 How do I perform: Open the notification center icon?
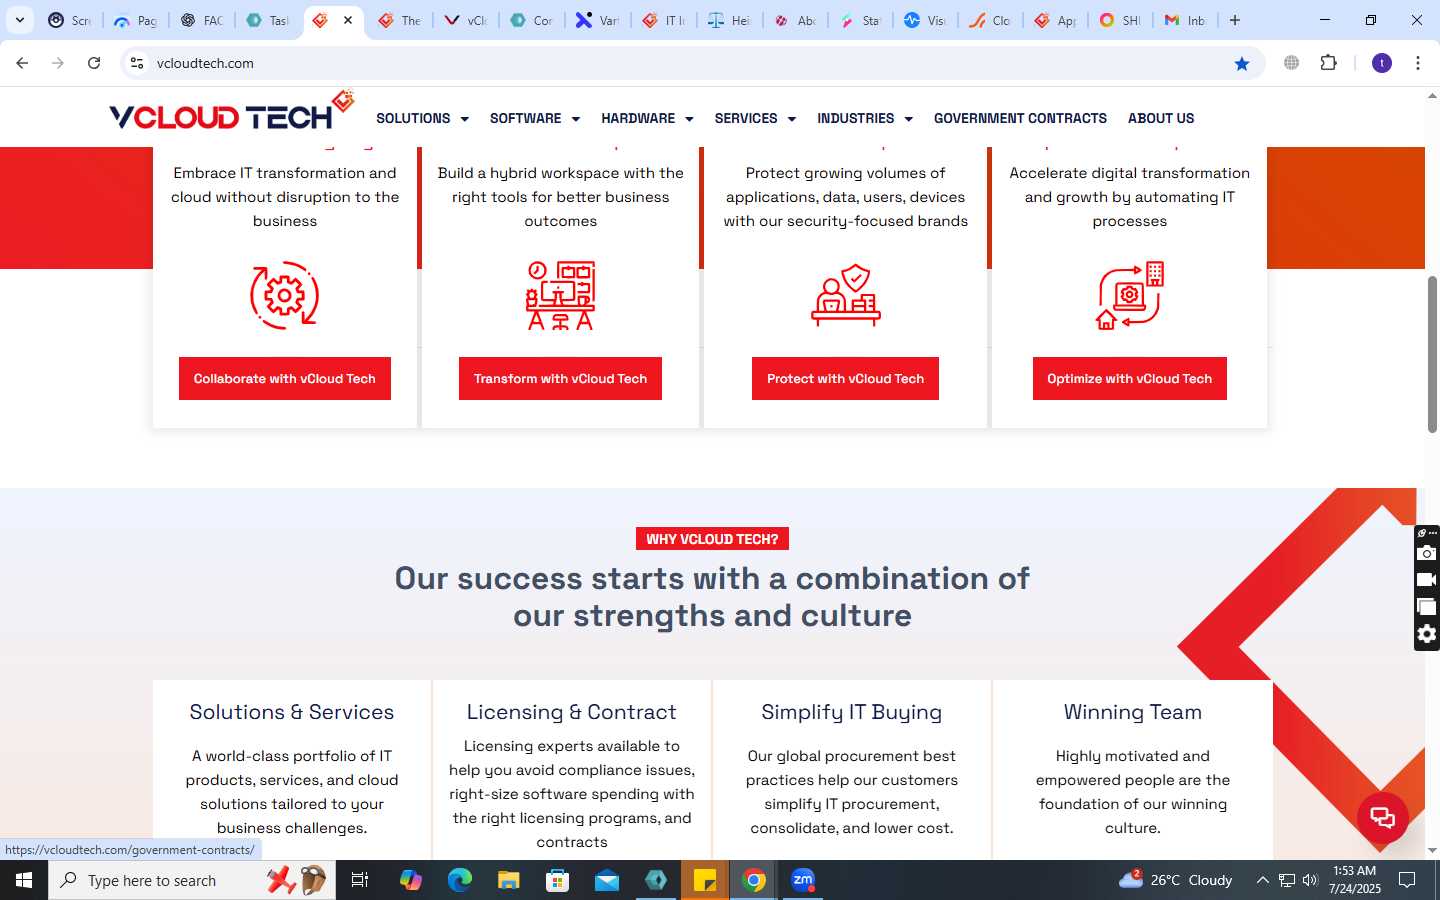(1407, 880)
